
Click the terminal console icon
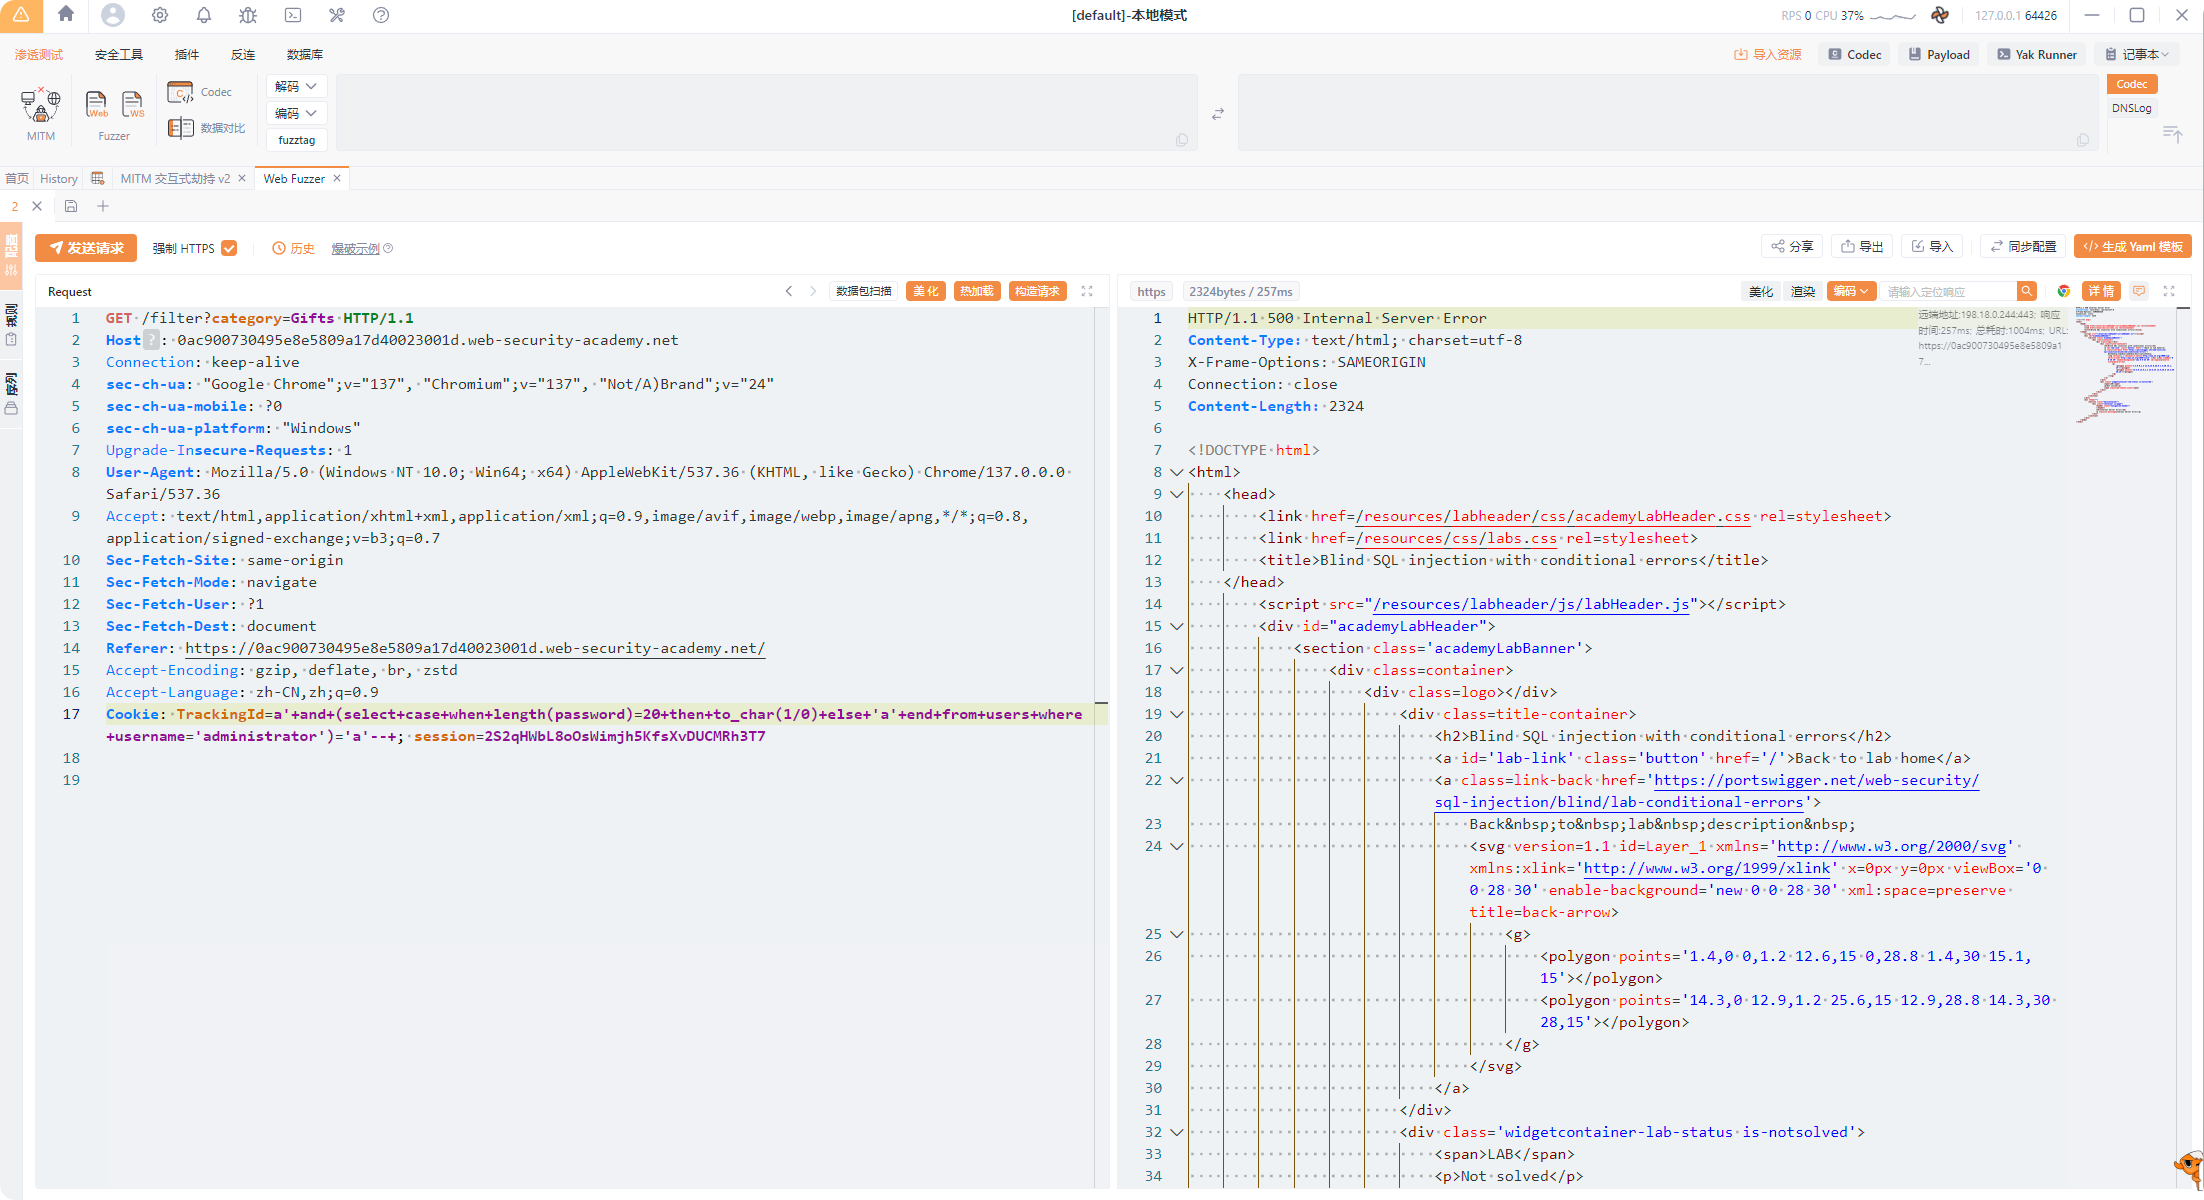(293, 15)
